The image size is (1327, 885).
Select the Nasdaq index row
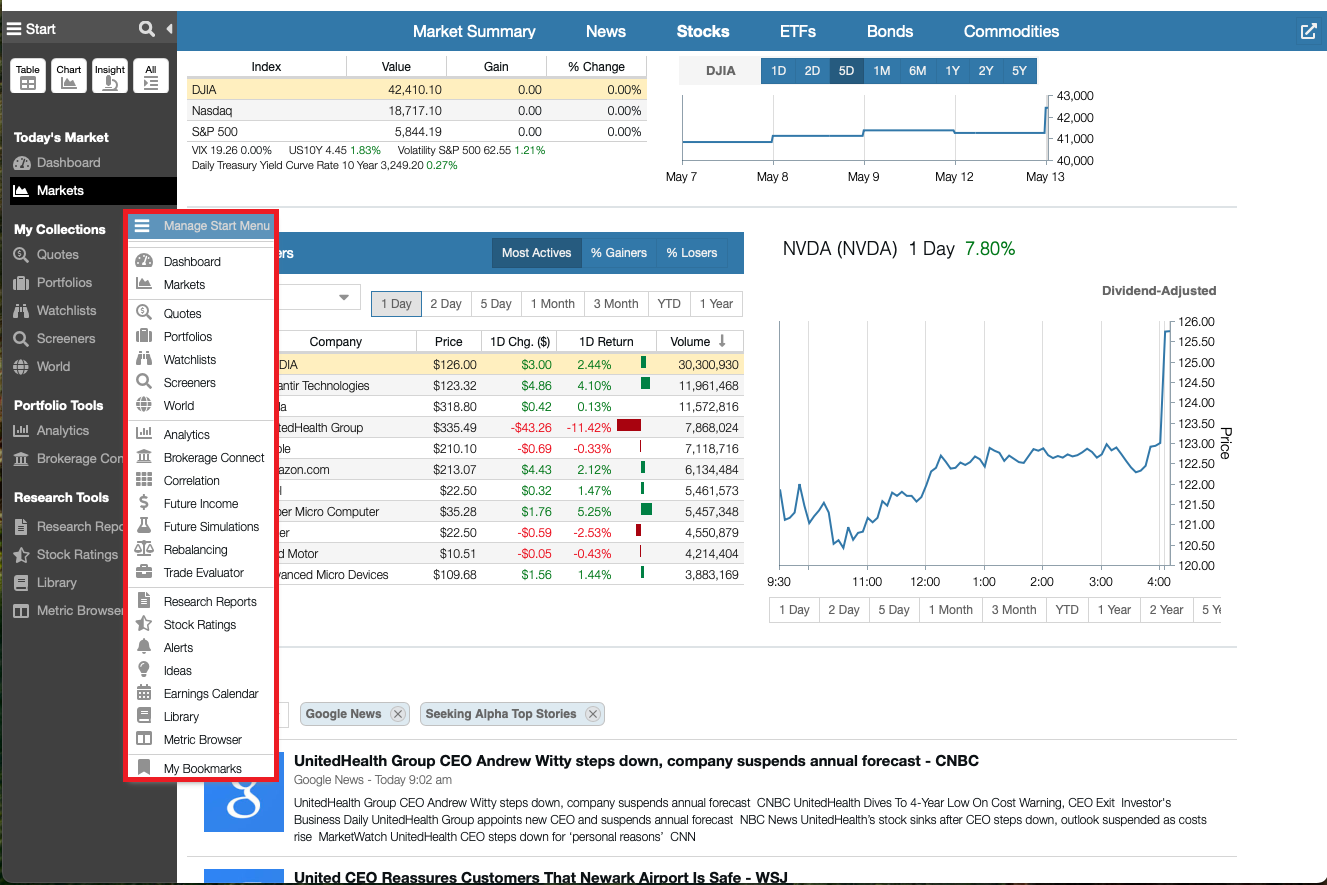[x=417, y=111]
